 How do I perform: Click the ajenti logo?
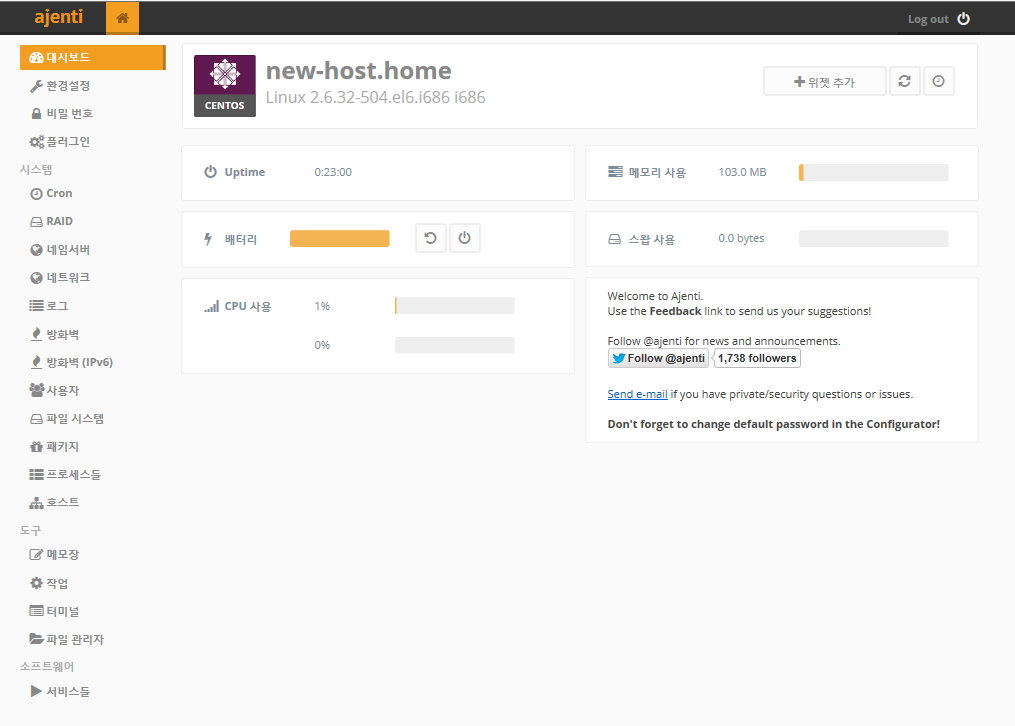pos(59,18)
